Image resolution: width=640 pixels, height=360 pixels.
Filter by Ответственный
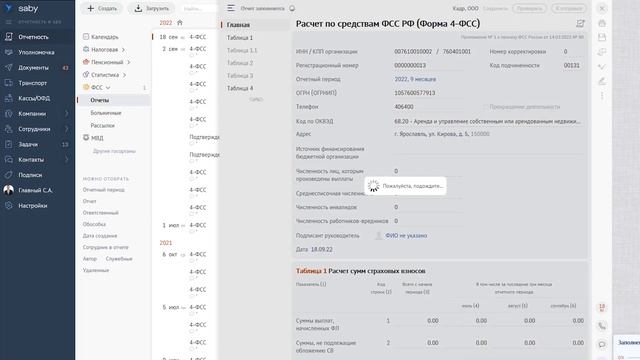100,213
